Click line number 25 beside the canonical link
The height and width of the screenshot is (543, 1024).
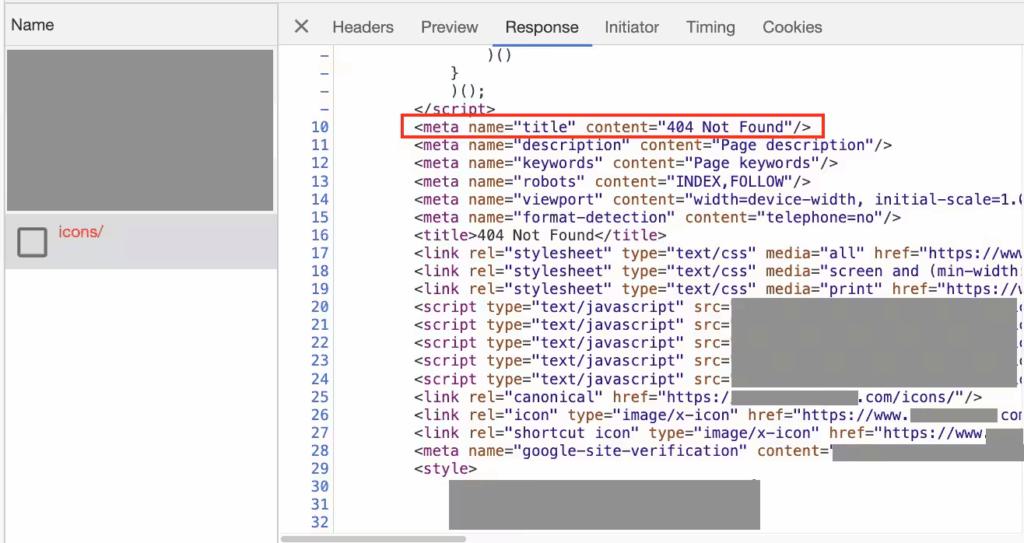(320, 397)
